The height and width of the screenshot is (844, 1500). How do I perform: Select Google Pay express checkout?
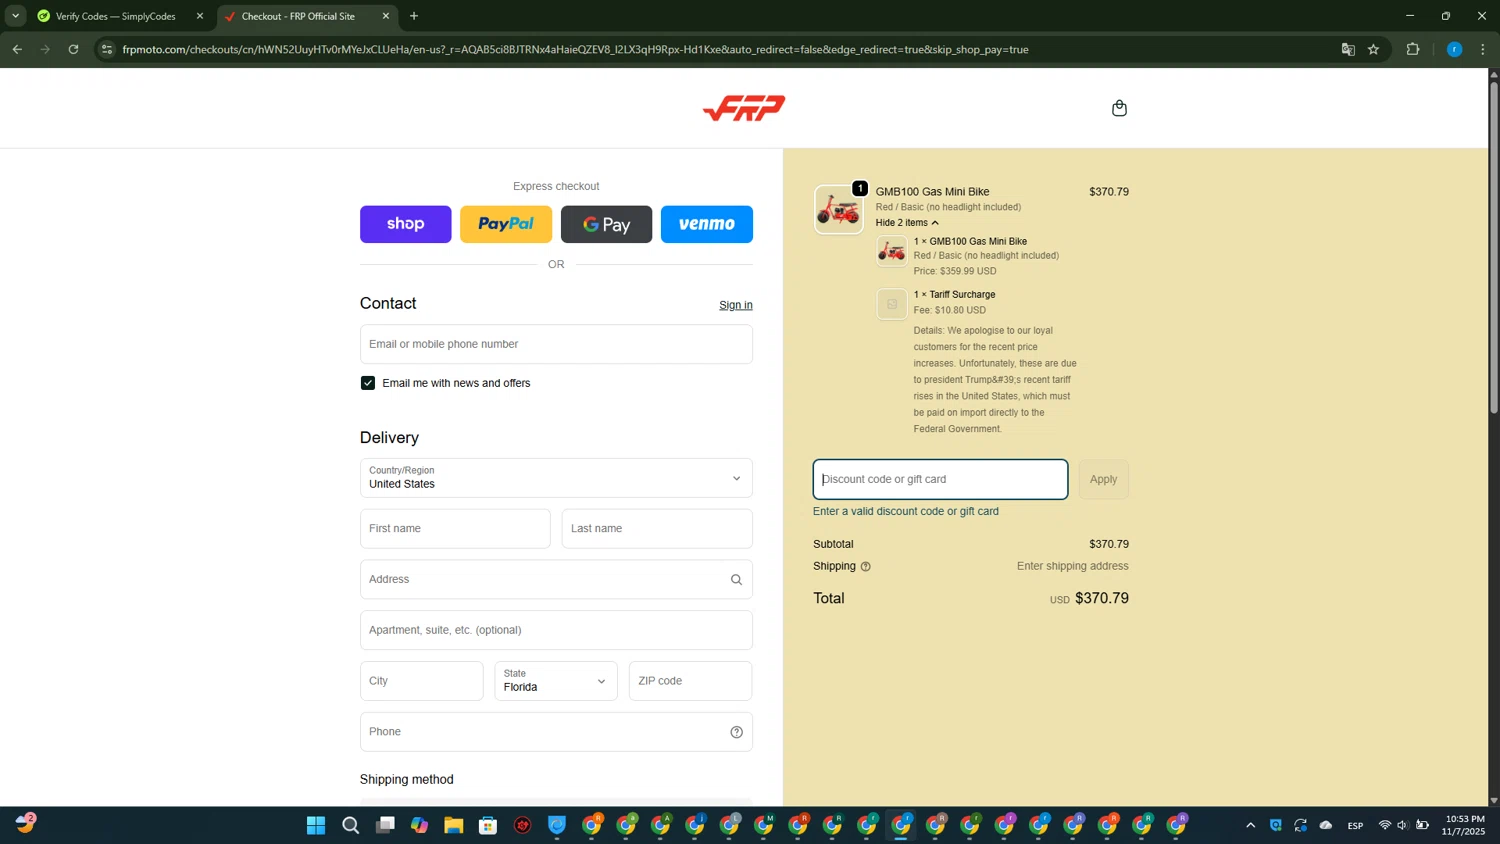click(x=606, y=224)
